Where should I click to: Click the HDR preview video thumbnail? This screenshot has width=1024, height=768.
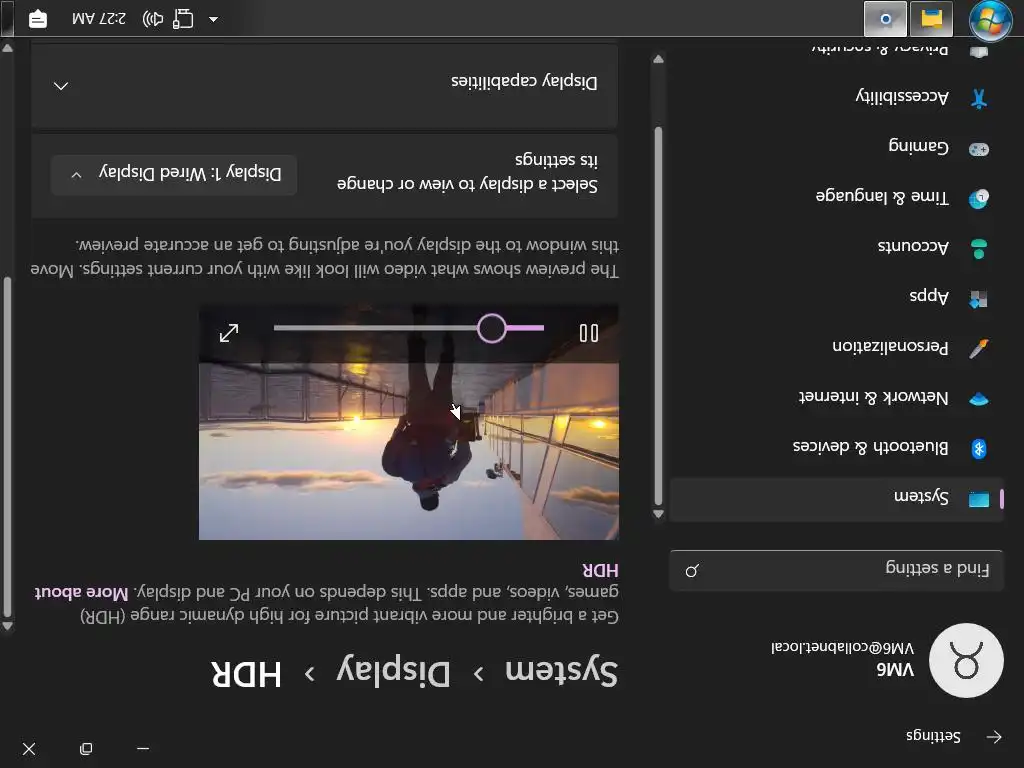tap(409, 422)
